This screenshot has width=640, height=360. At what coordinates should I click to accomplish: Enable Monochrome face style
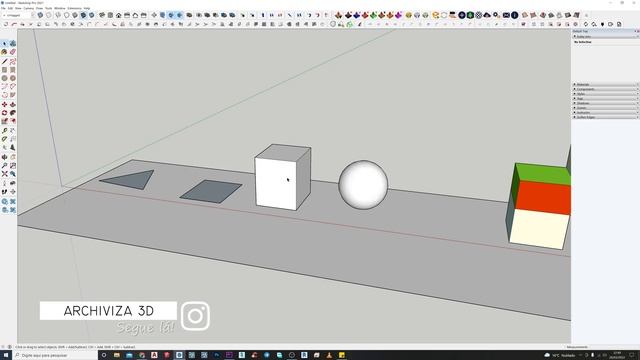pos(92,15)
